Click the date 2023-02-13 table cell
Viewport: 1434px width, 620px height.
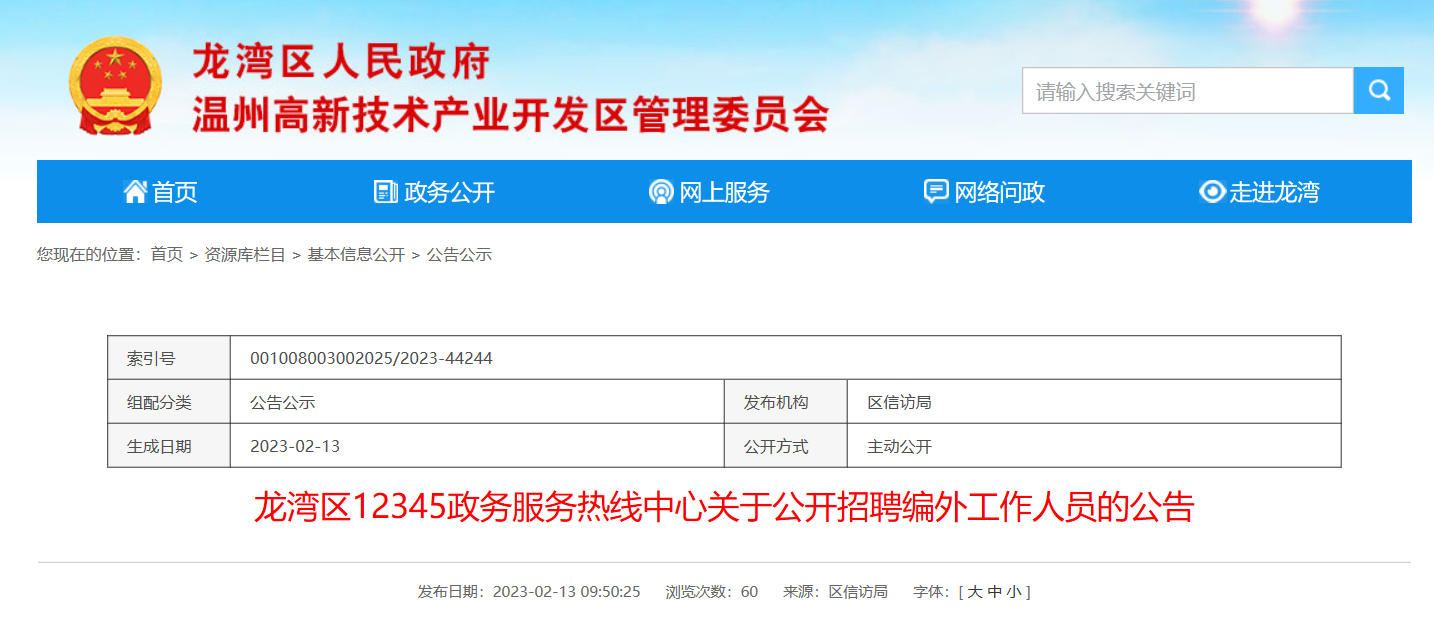[x=295, y=446]
